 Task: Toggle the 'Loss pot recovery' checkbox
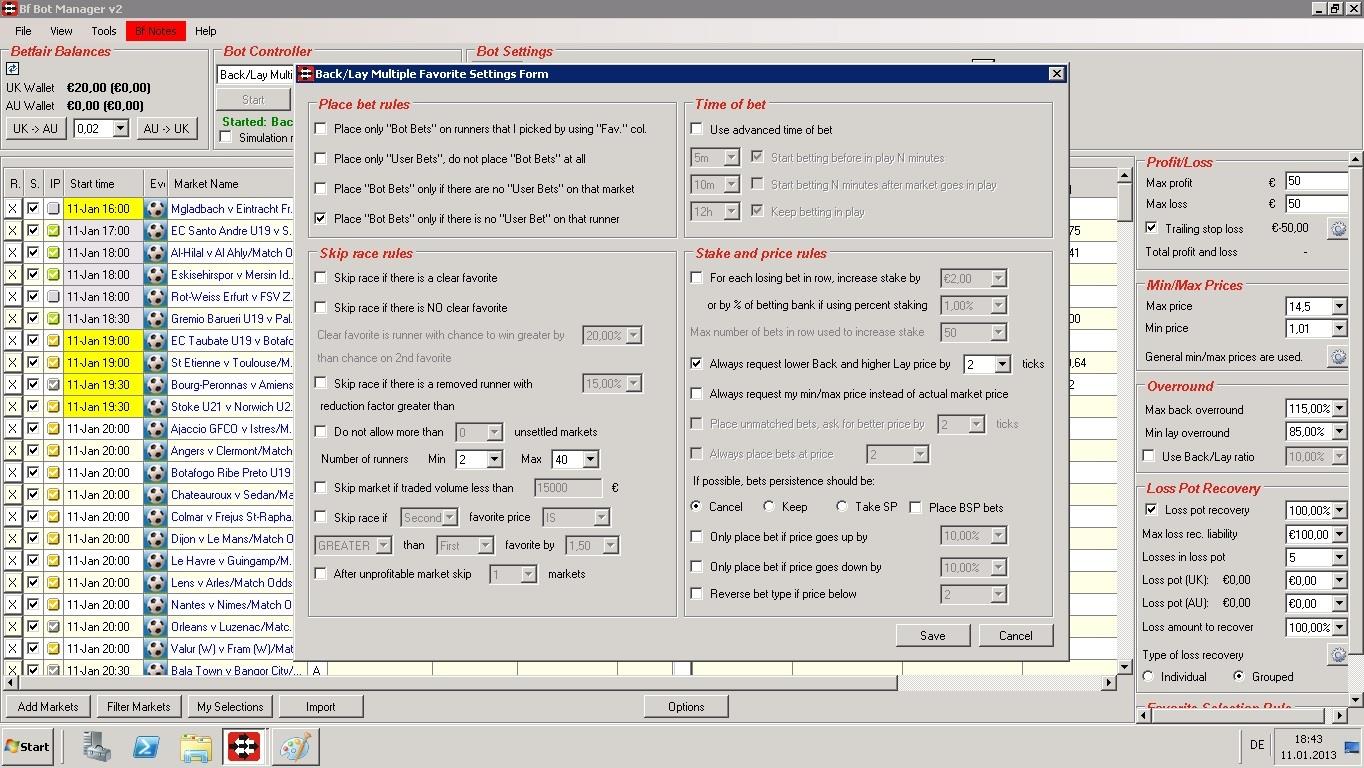(x=1151, y=510)
